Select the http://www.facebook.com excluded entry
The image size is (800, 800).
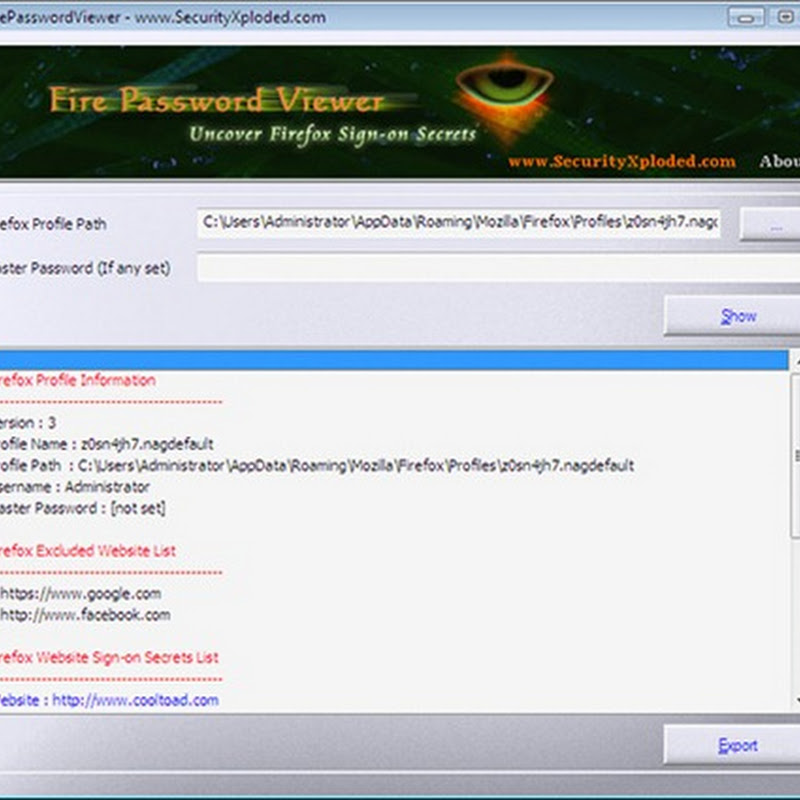pos(85,615)
